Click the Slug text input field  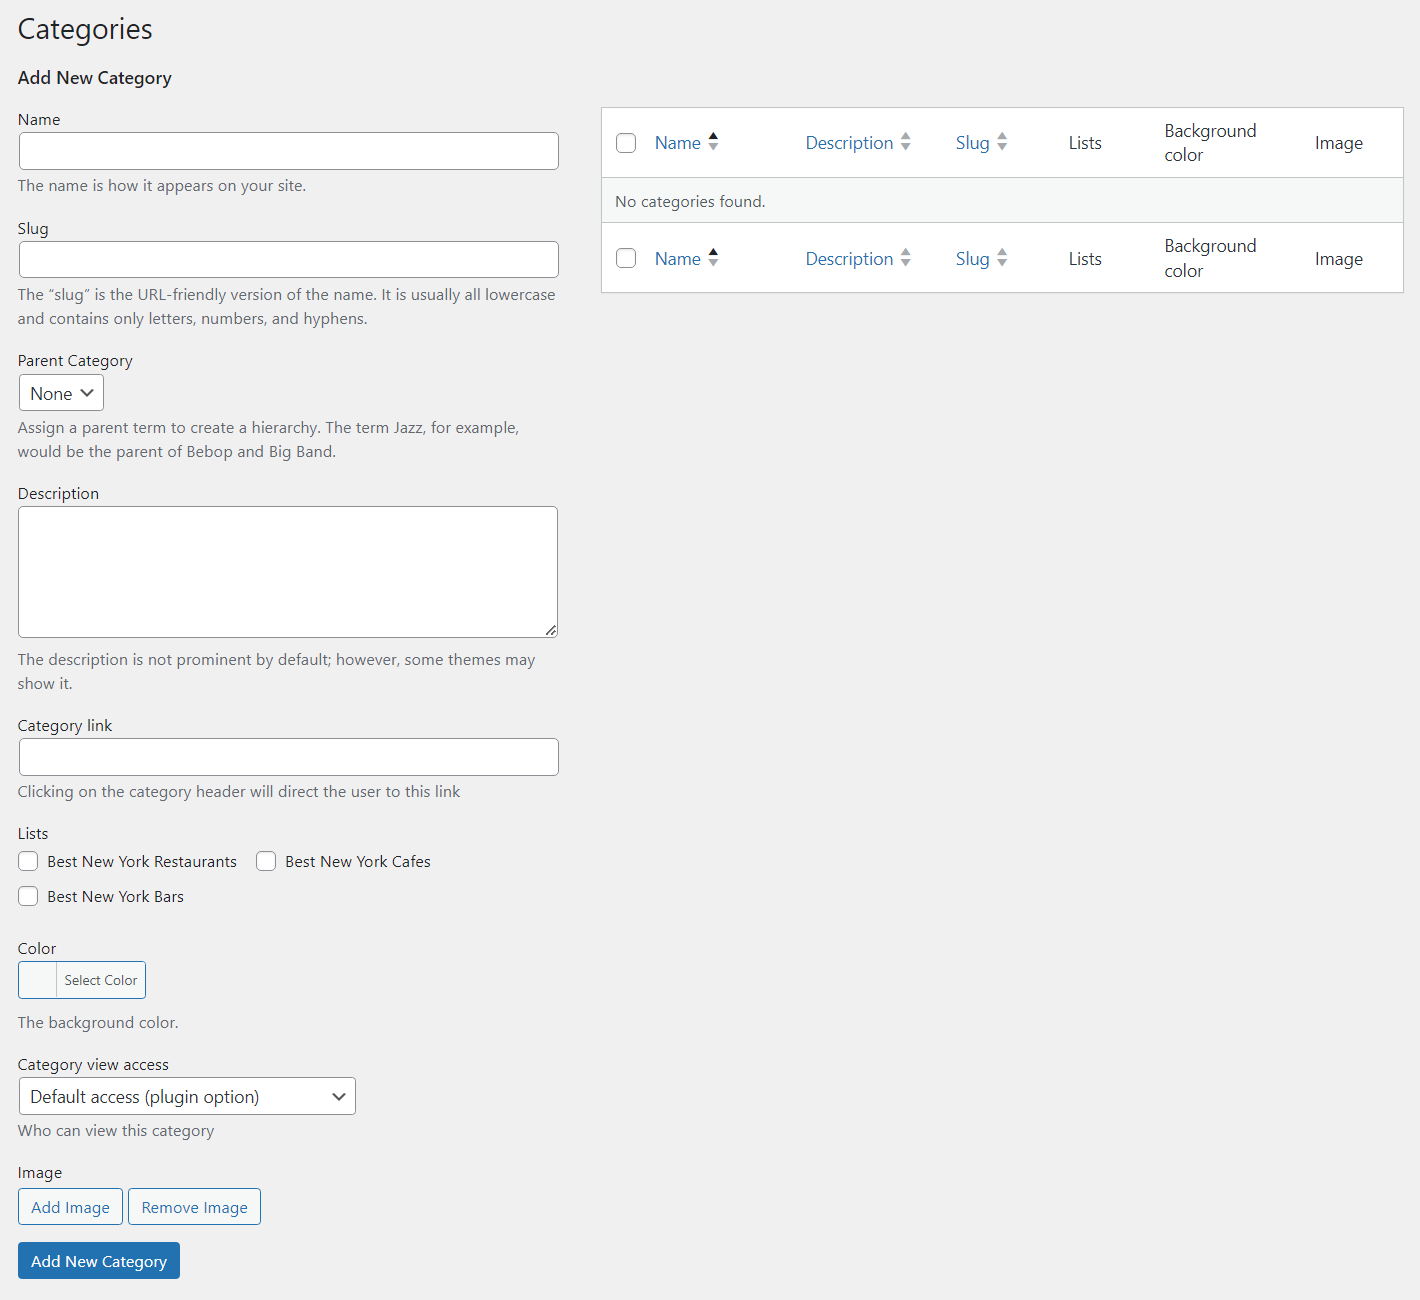pyautogui.click(x=288, y=260)
